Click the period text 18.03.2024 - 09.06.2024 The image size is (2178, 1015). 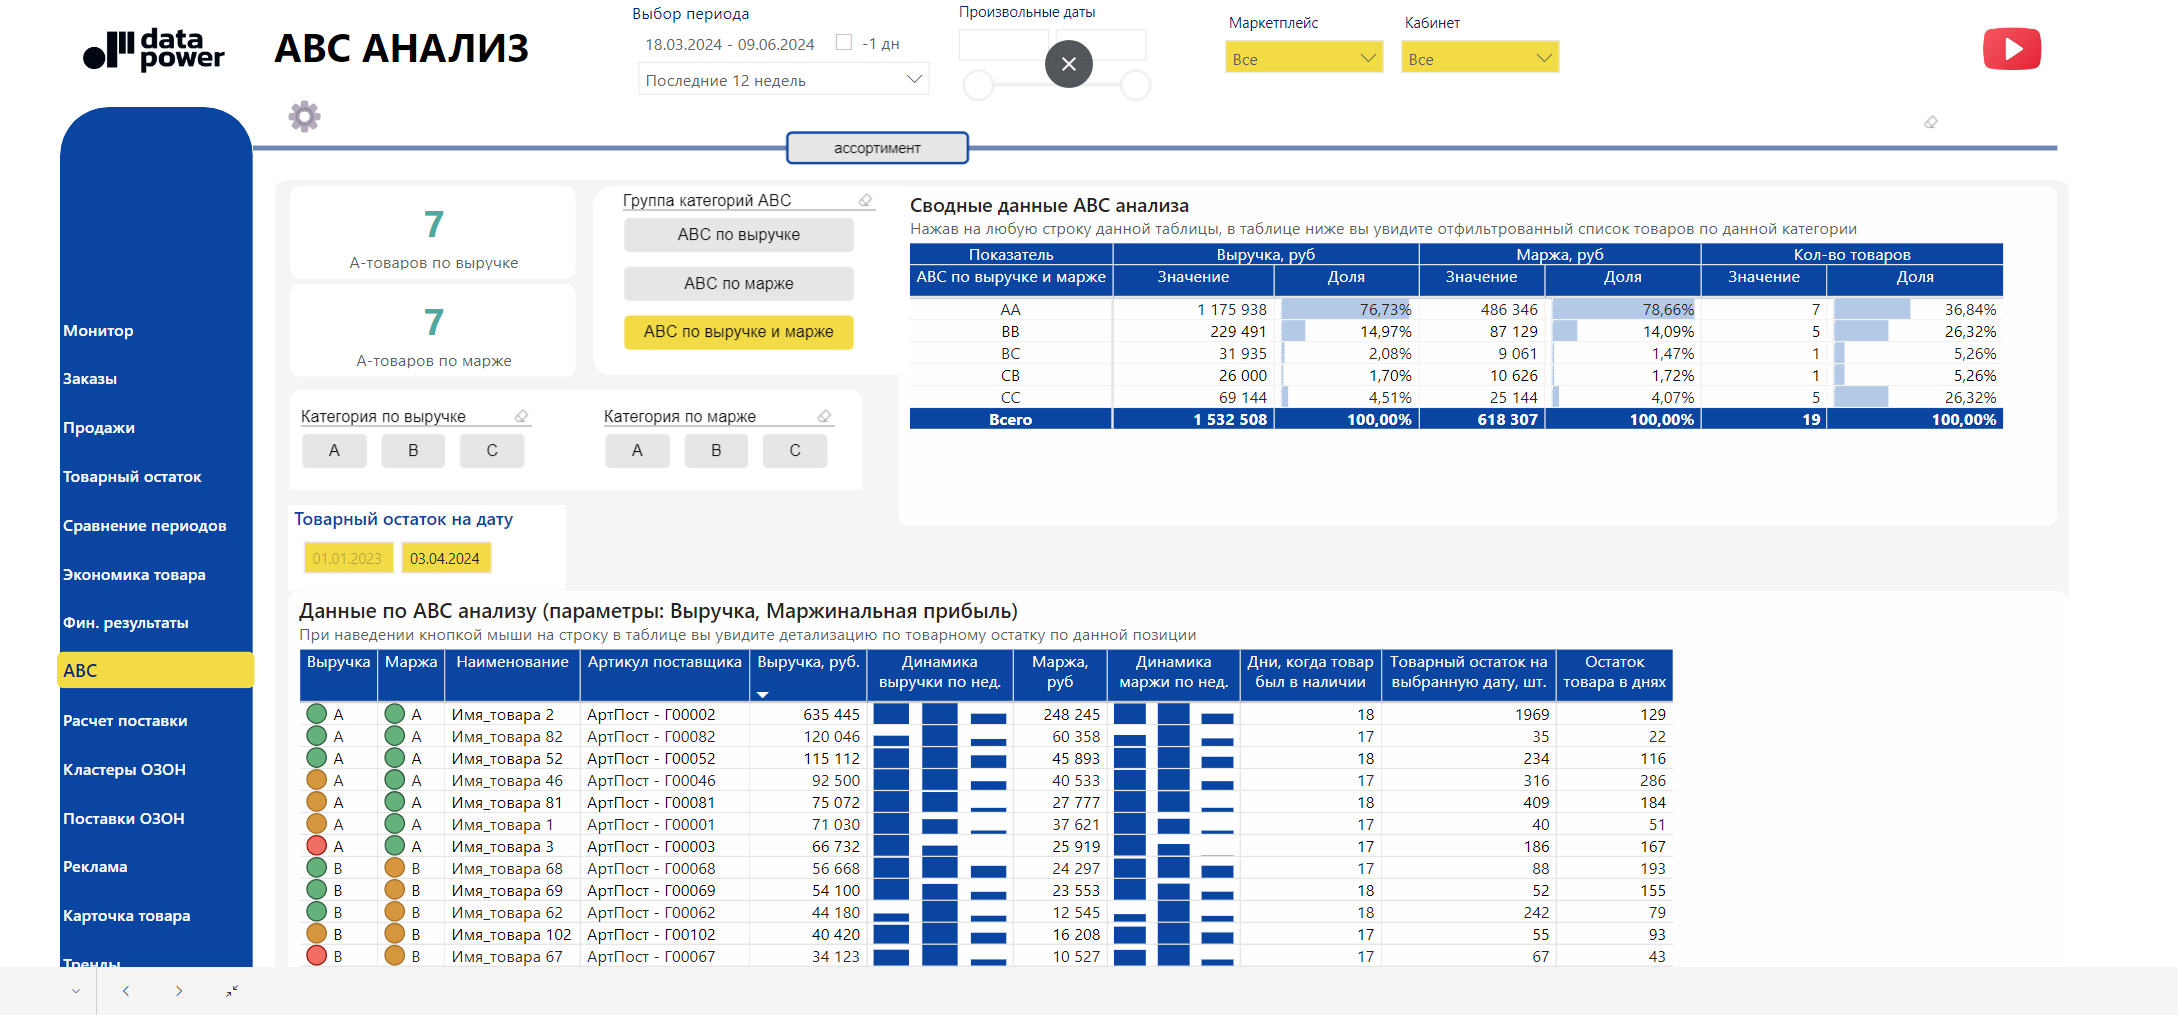(x=730, y=44)
